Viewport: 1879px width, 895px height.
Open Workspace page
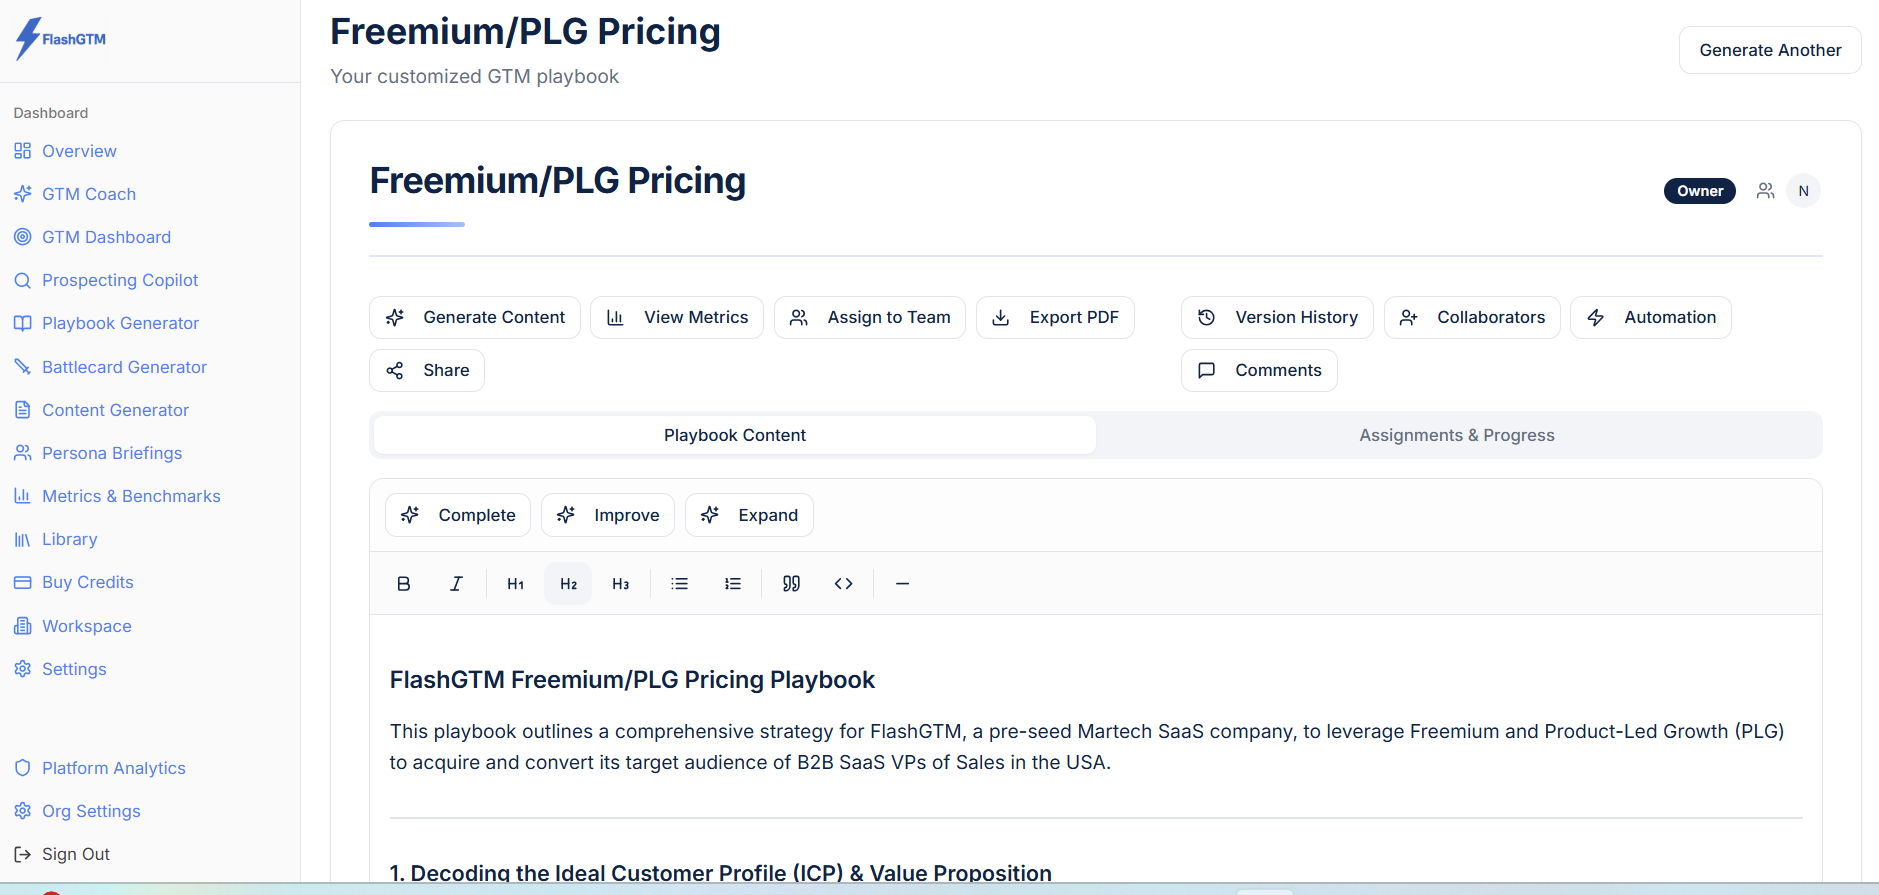tap(73, 626)
